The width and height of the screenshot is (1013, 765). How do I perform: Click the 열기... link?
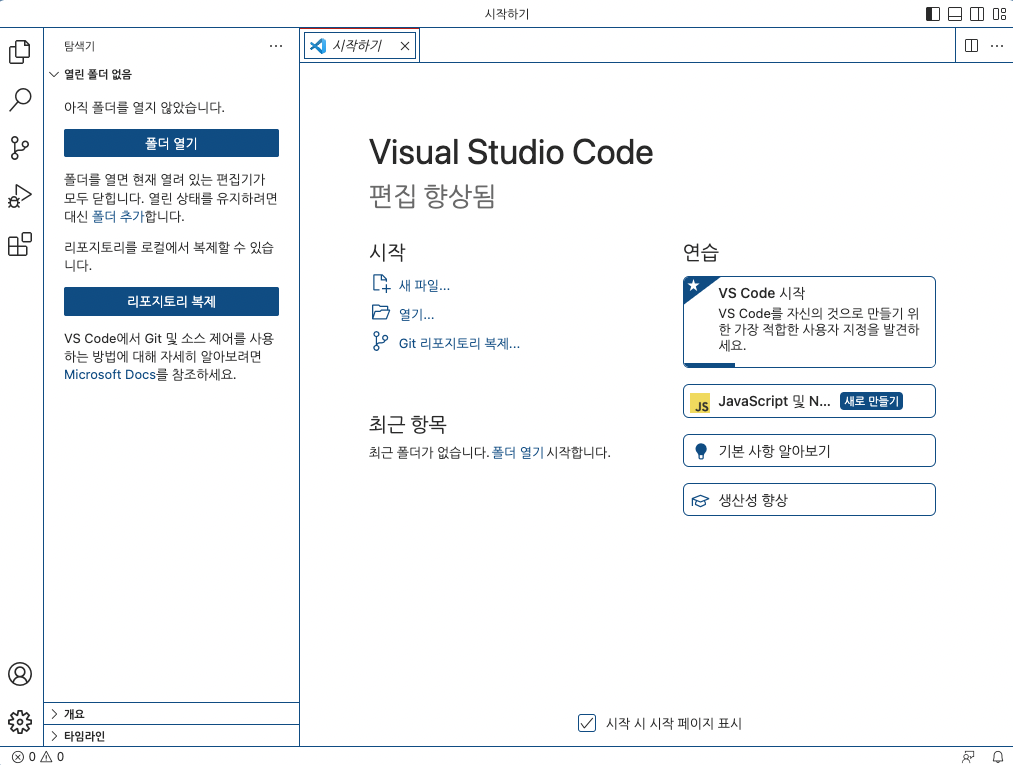416,315
